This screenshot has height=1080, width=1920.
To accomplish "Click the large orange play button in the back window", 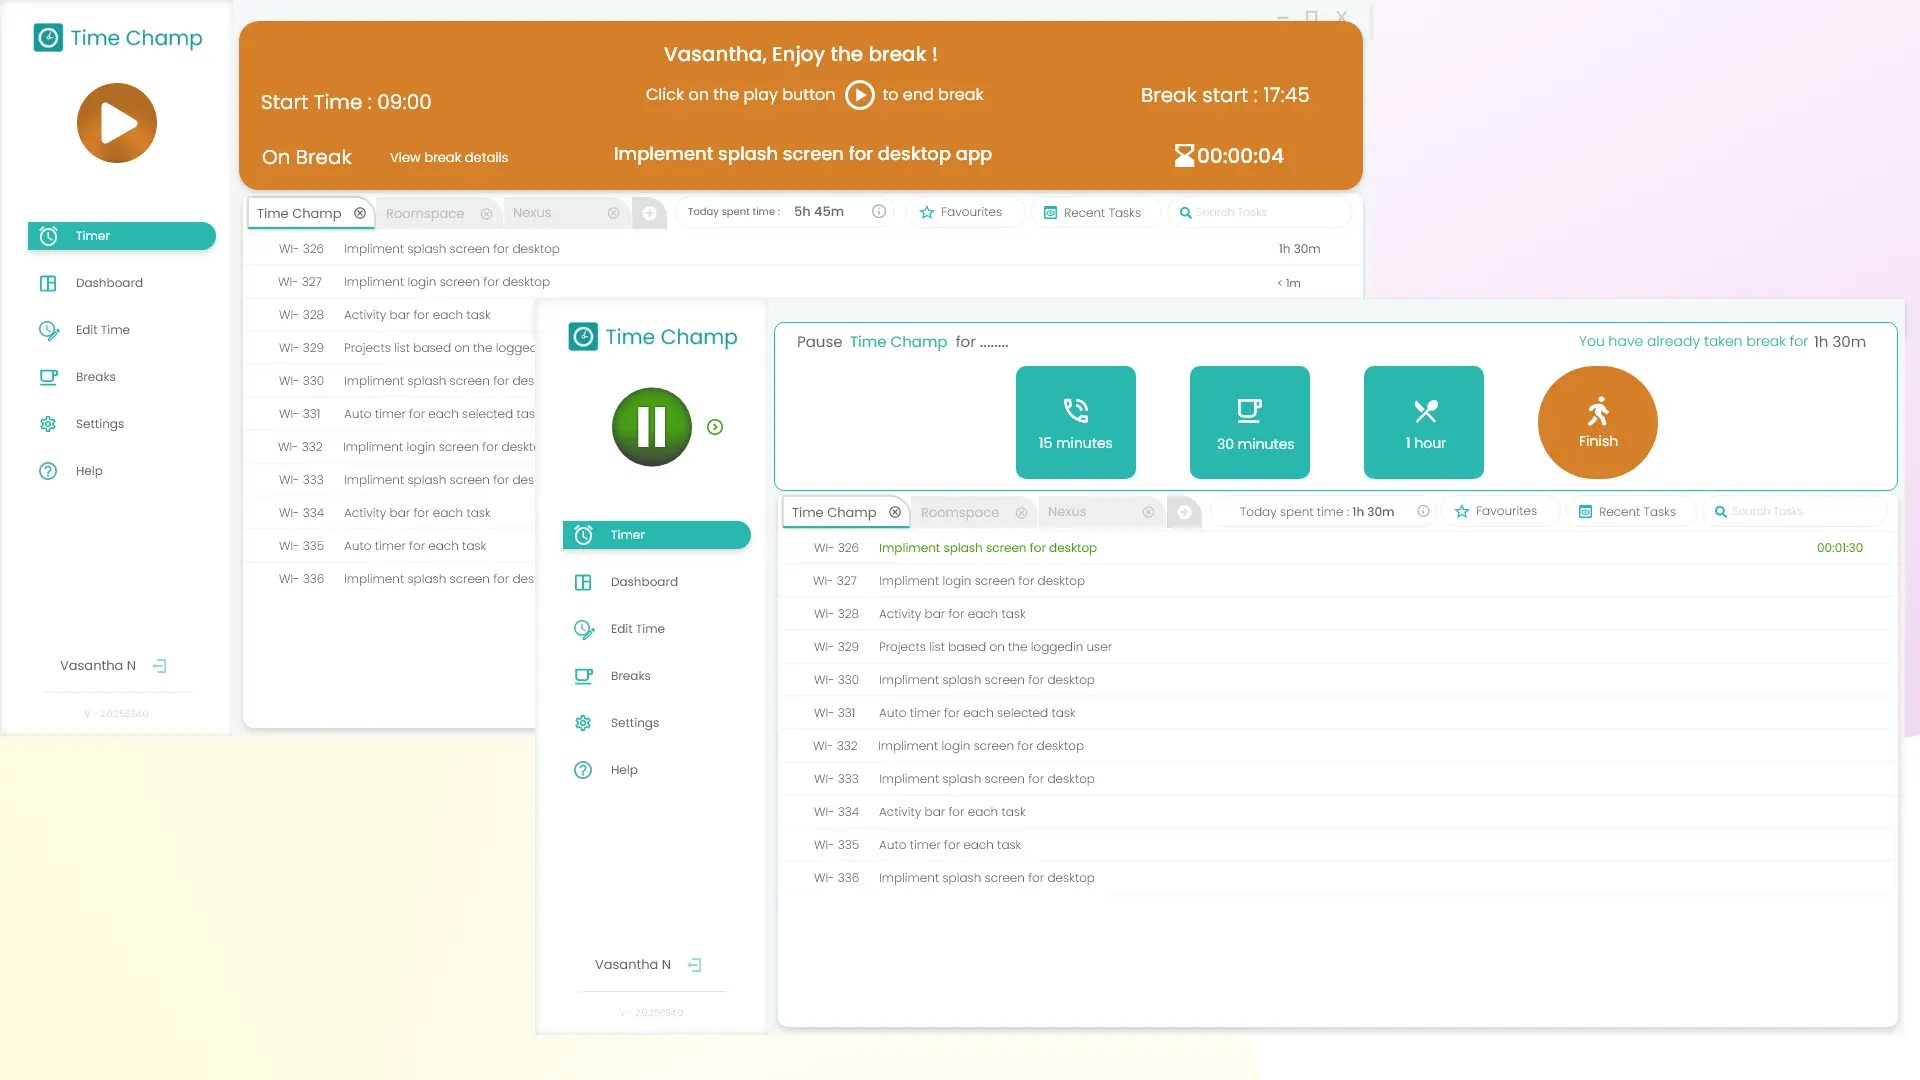I will point(117,123).
